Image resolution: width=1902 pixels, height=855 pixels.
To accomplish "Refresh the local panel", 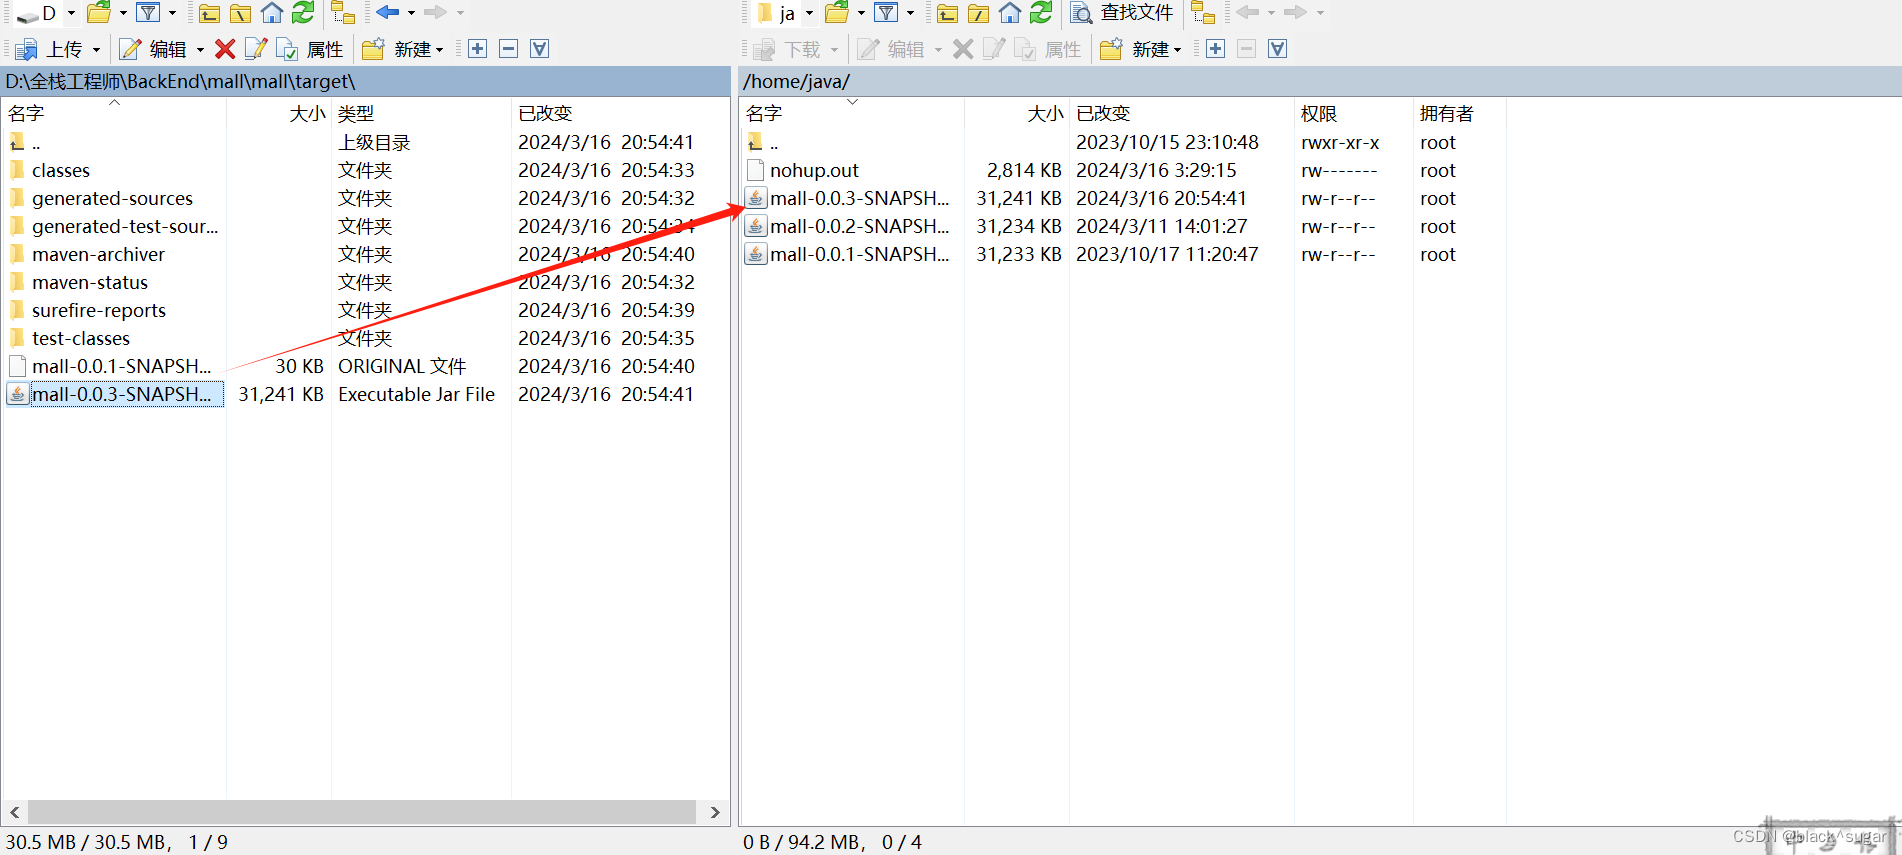I will (x=303, y=13).
